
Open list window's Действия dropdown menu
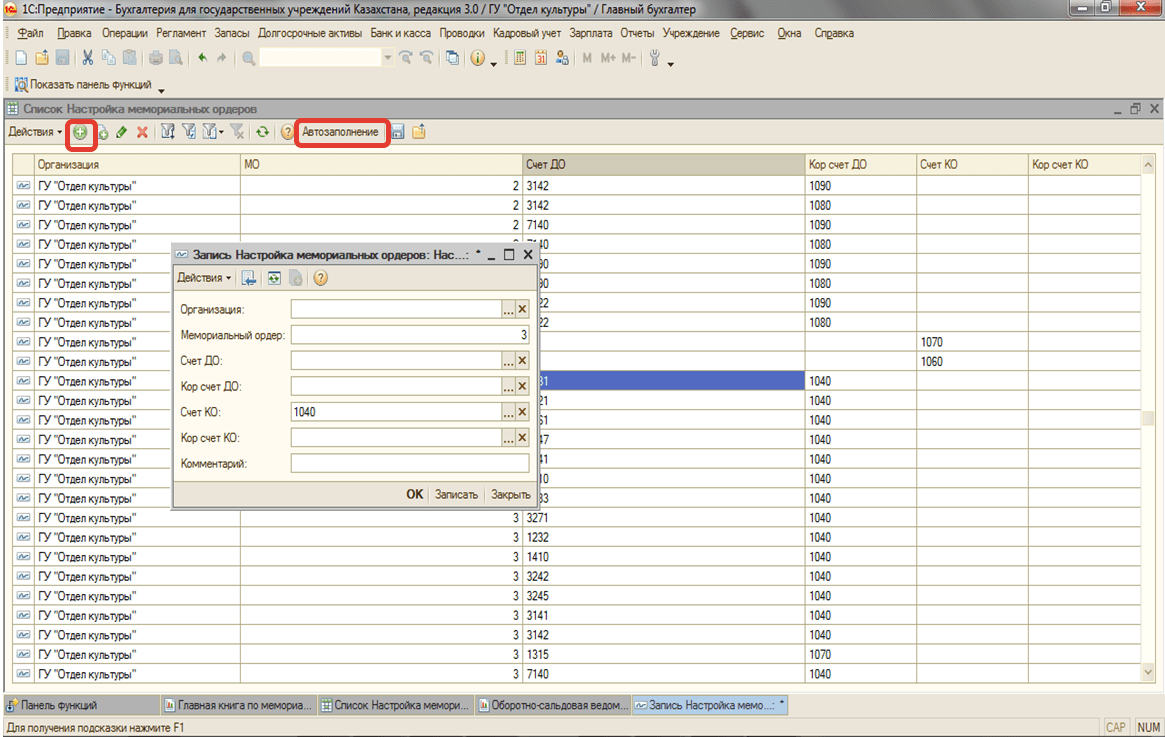pos(34,132)
